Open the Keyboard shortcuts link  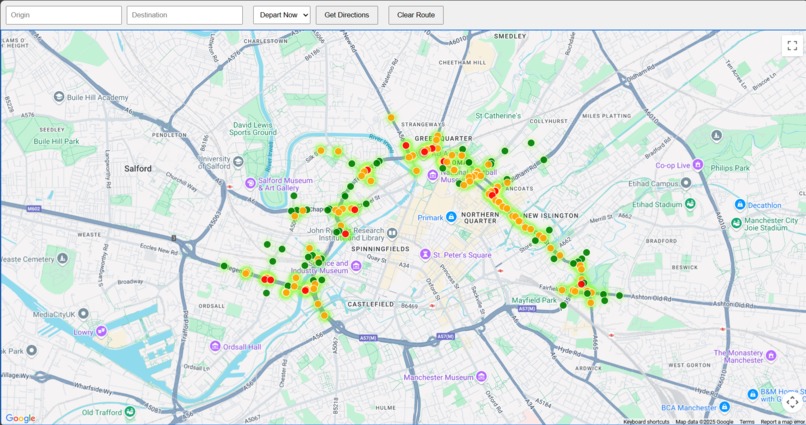(646, 422)
